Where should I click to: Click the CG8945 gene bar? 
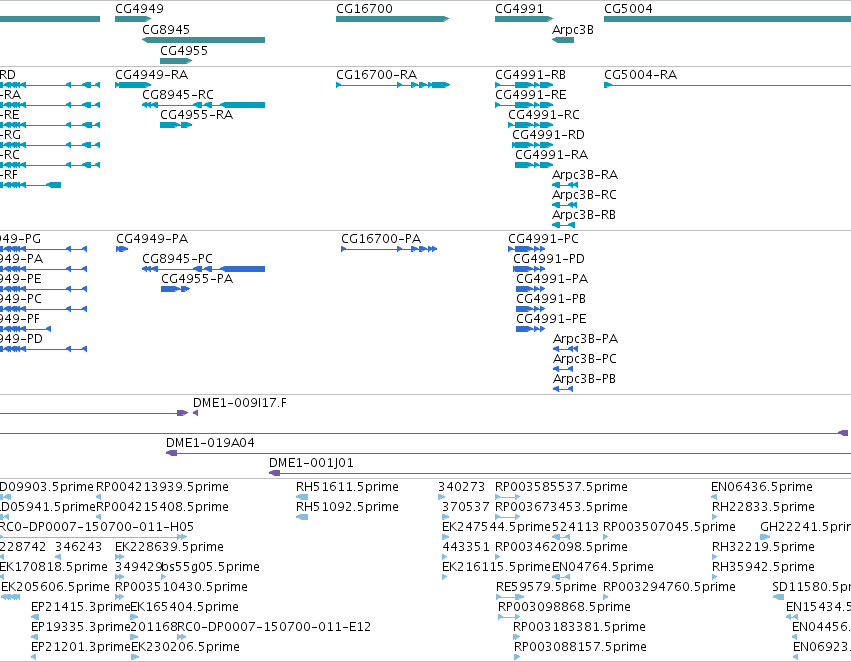[204, 40]
